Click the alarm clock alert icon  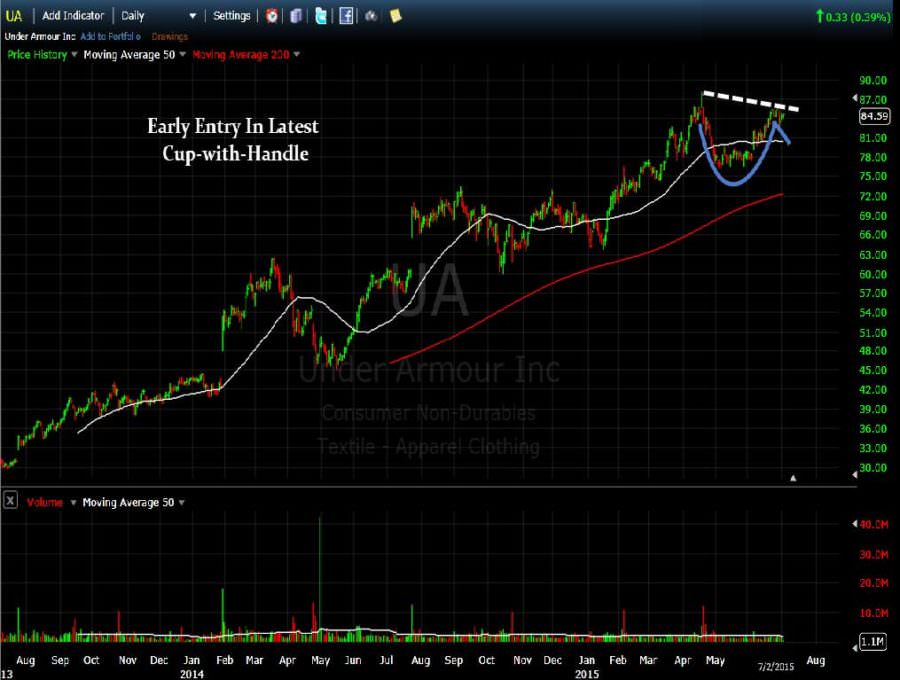pyautogui.click(x=272, y=15)
